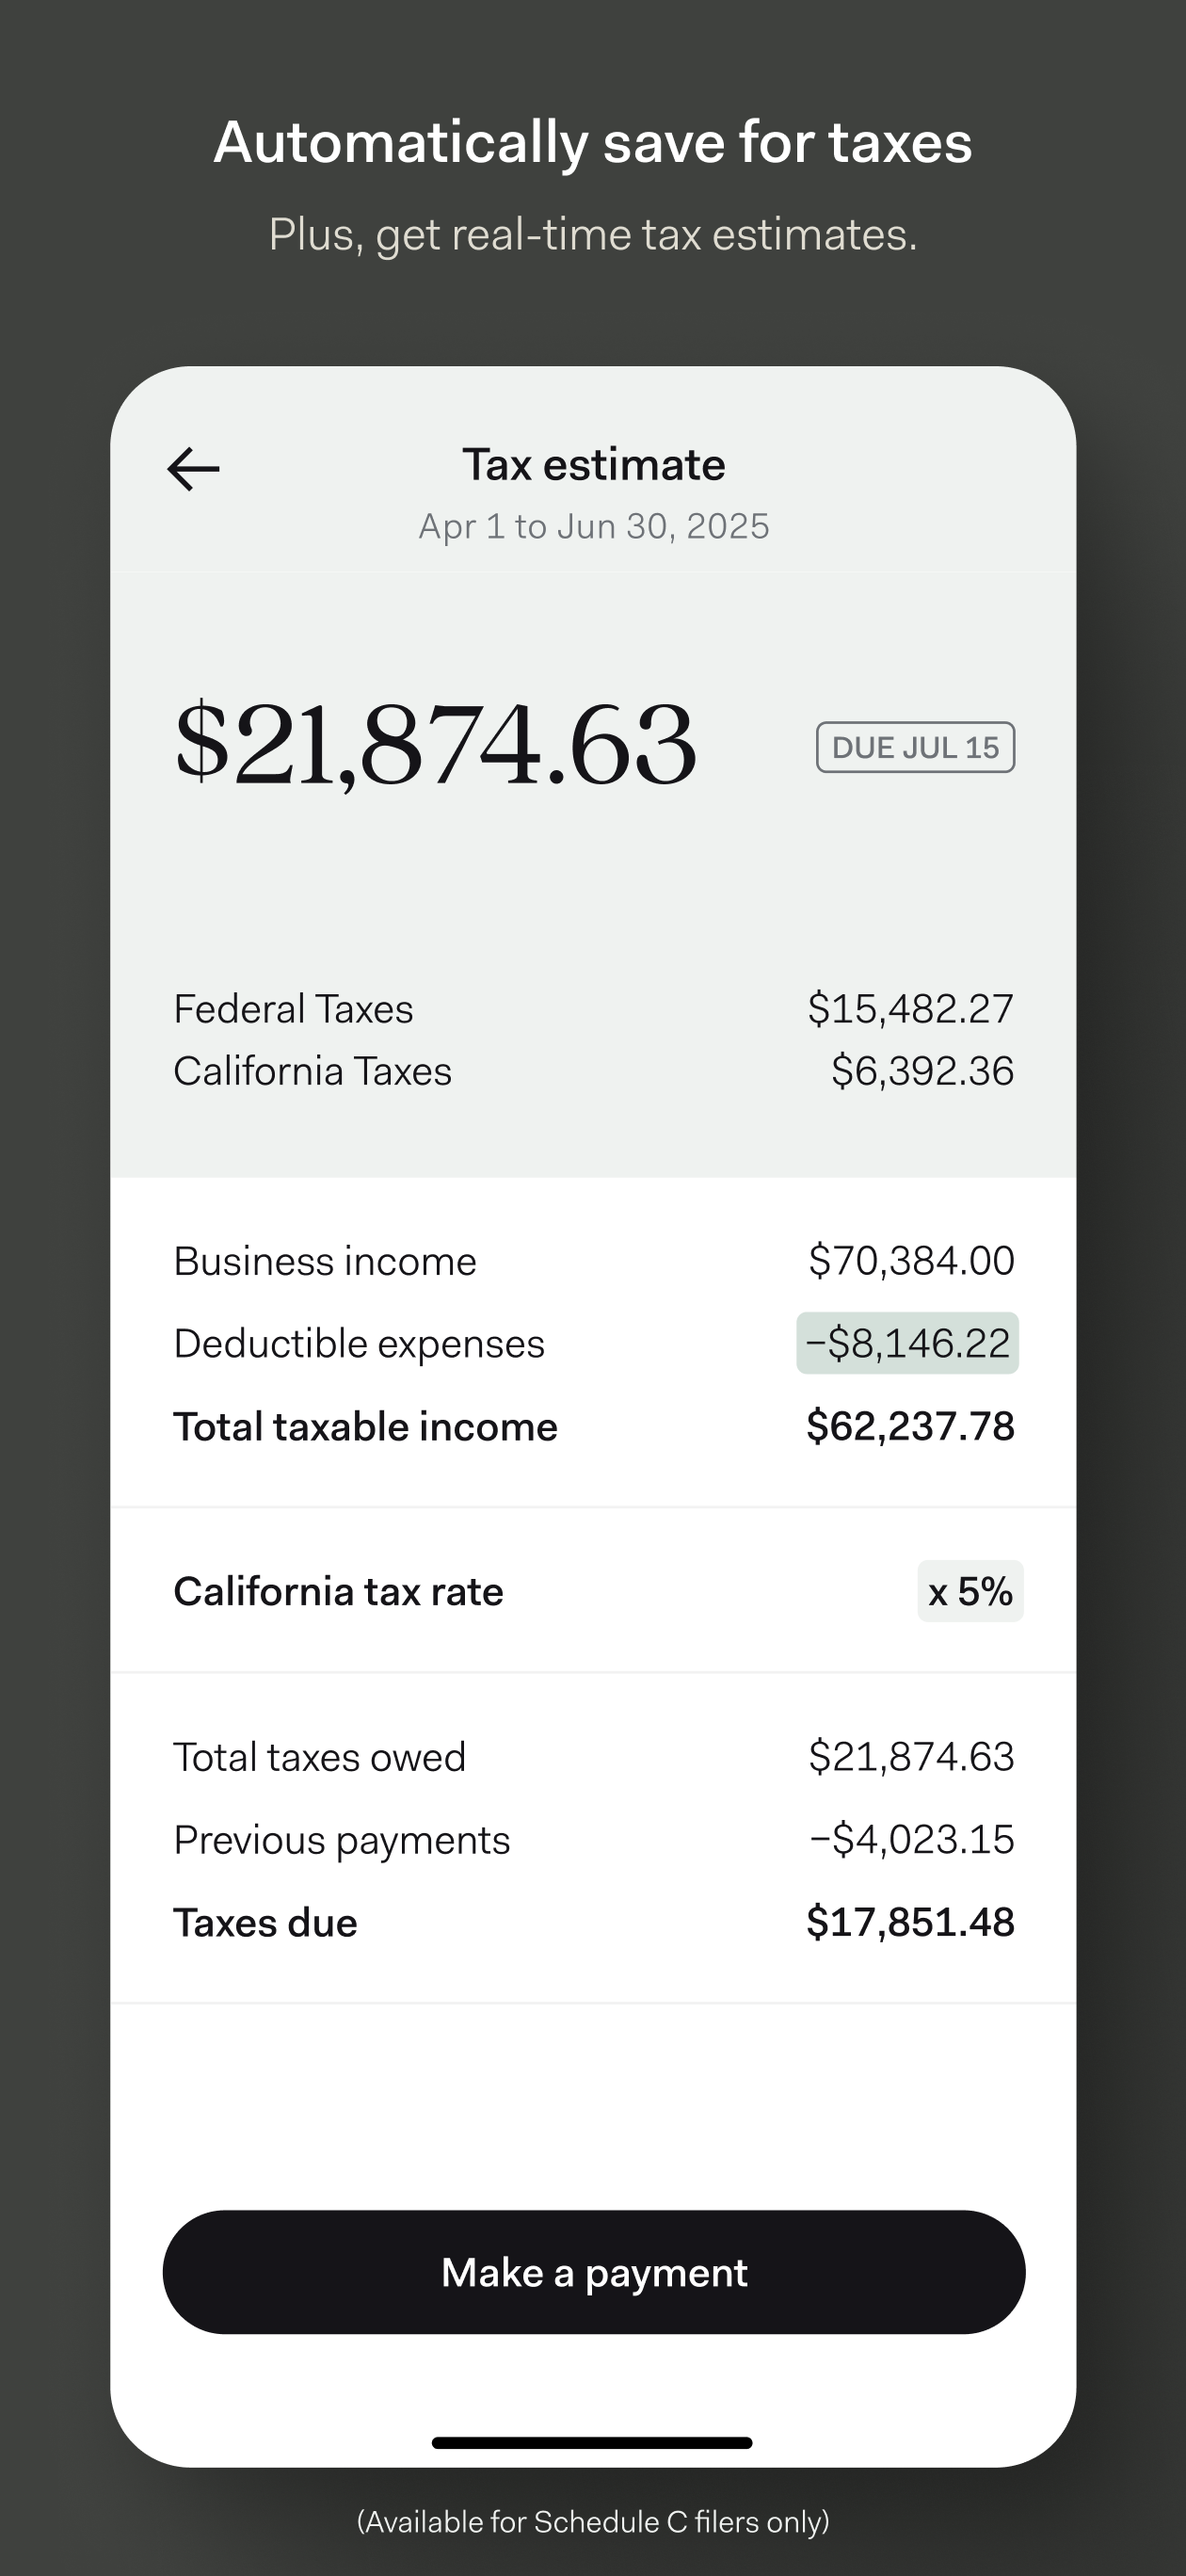Select the Total taxes owed row
The image size is (1186, 2576).
[594, 1757]
